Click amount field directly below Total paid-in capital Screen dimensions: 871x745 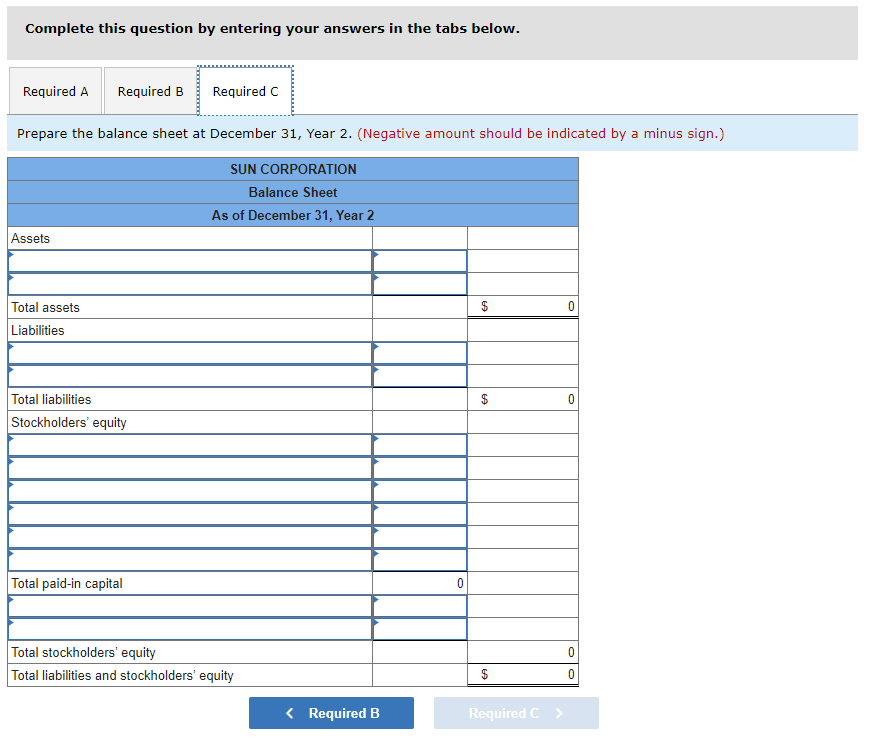point(420,606)
